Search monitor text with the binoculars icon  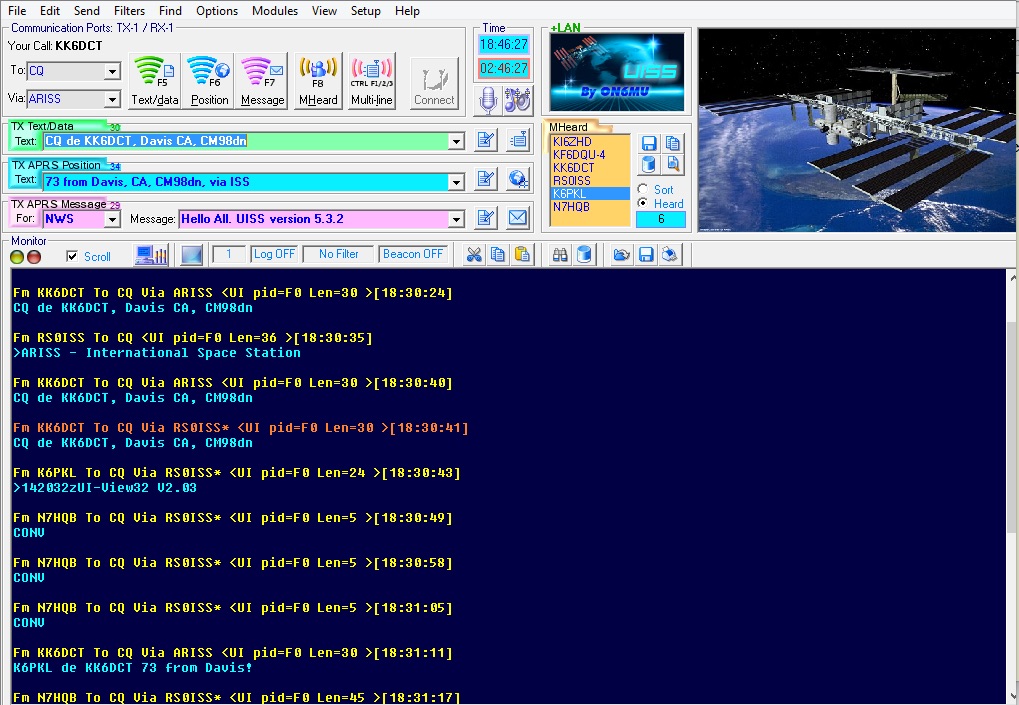pyautogui.click(x=559, y=254)
